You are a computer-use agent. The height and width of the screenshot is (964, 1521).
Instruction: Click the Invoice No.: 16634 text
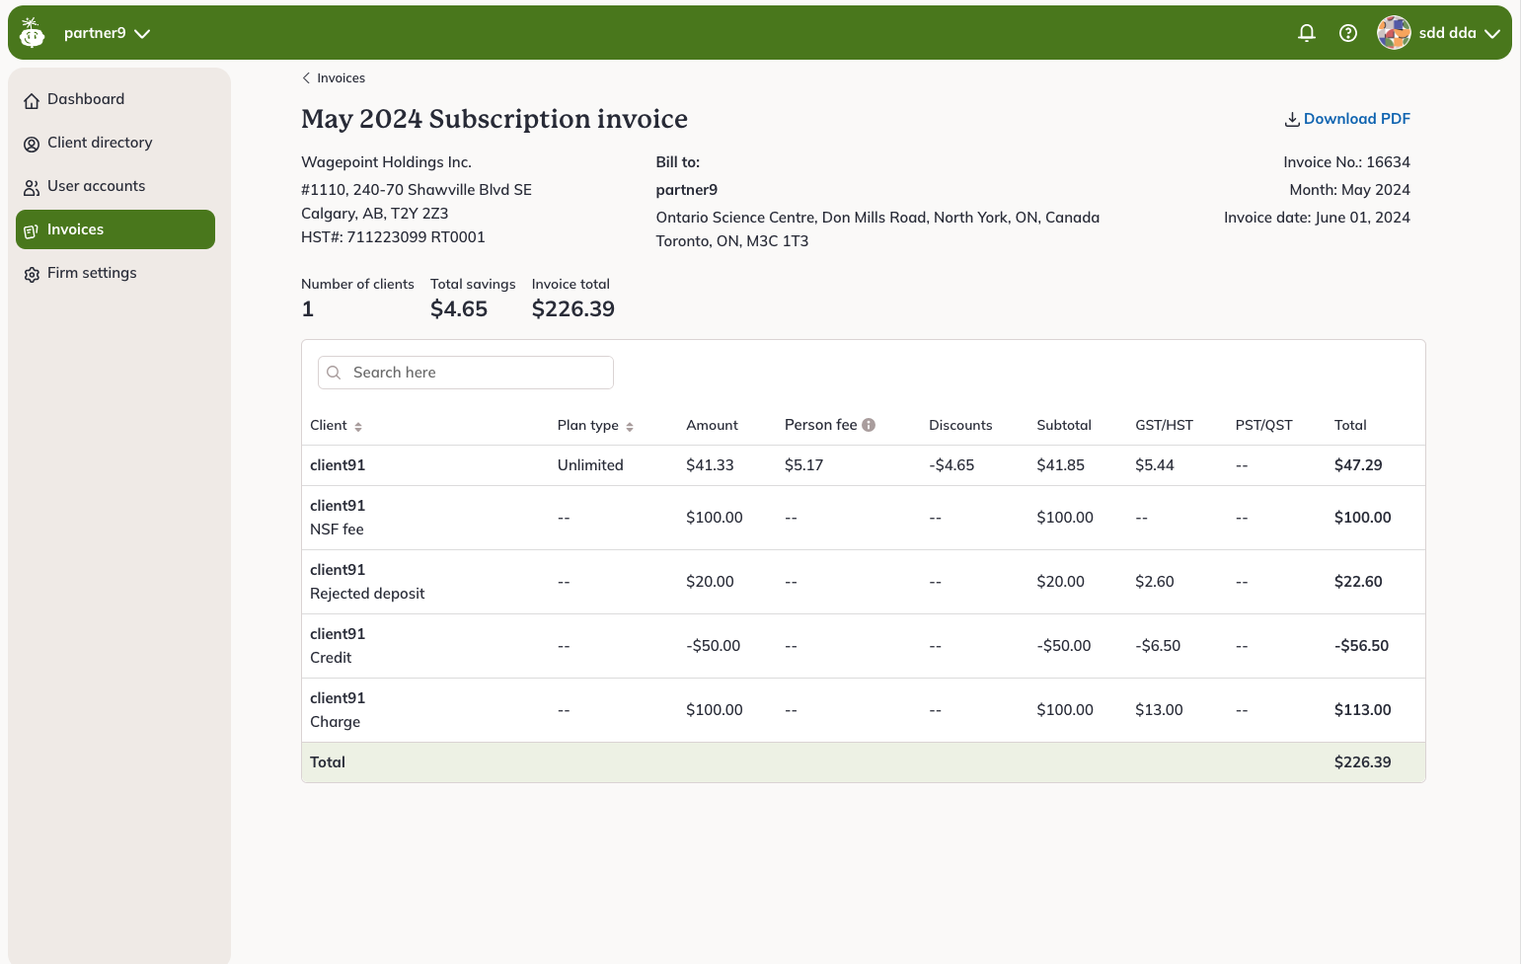[x=1347, y=162]
